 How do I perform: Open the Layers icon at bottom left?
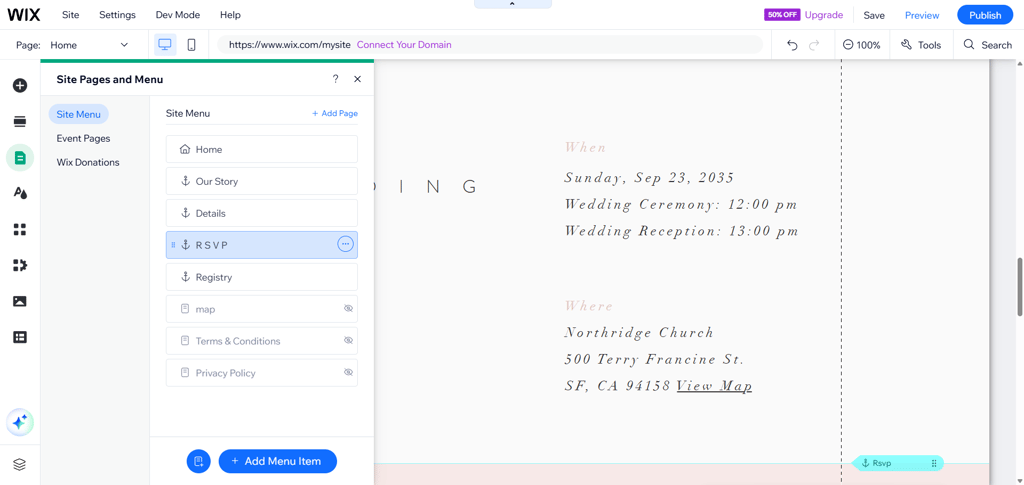(20, 464)
